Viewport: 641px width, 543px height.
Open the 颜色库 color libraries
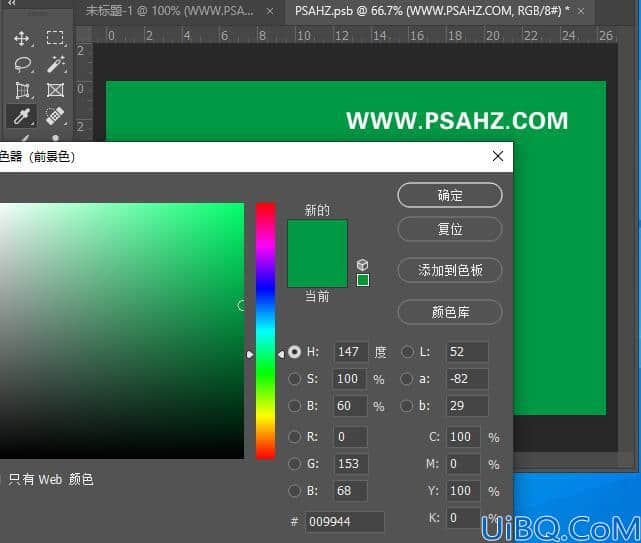tap(450, 312)
